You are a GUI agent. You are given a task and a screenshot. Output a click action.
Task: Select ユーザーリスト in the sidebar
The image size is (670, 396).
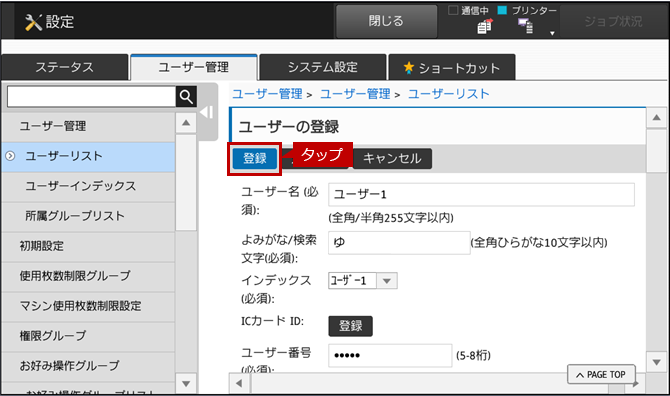coord(88,157)
